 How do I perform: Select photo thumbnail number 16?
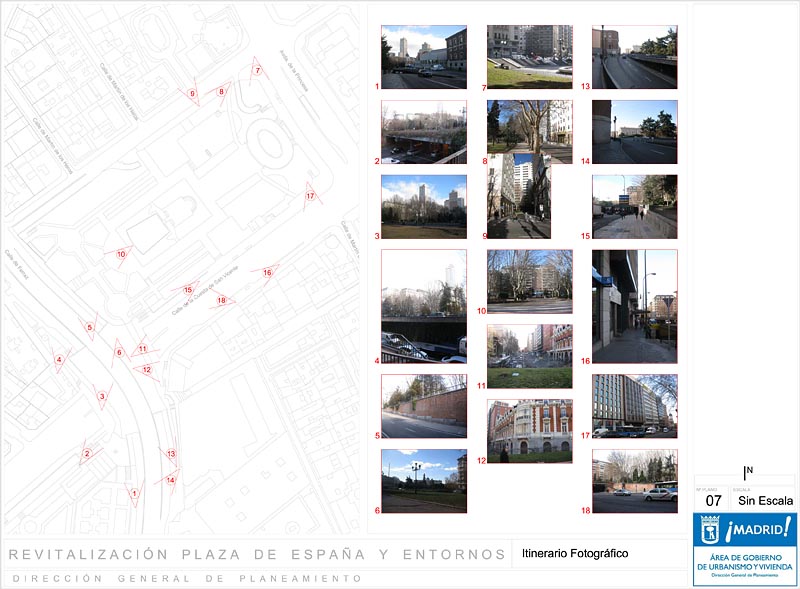tap(634, 306)
